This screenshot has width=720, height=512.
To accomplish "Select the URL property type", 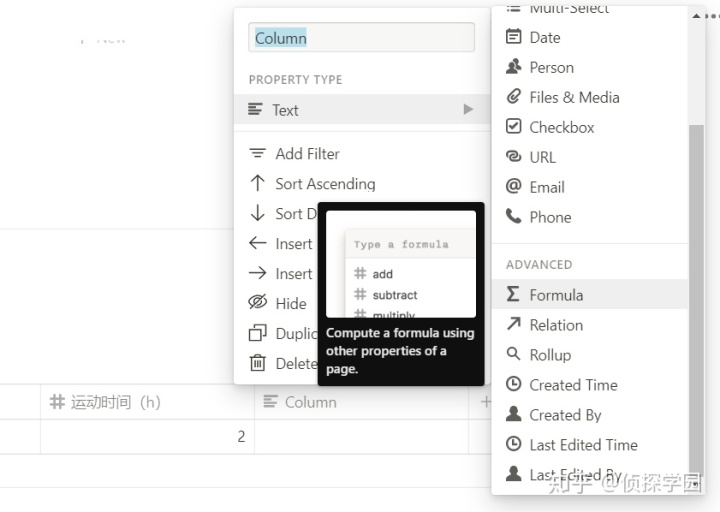I will pyautogui.click(x=590, y=157).
